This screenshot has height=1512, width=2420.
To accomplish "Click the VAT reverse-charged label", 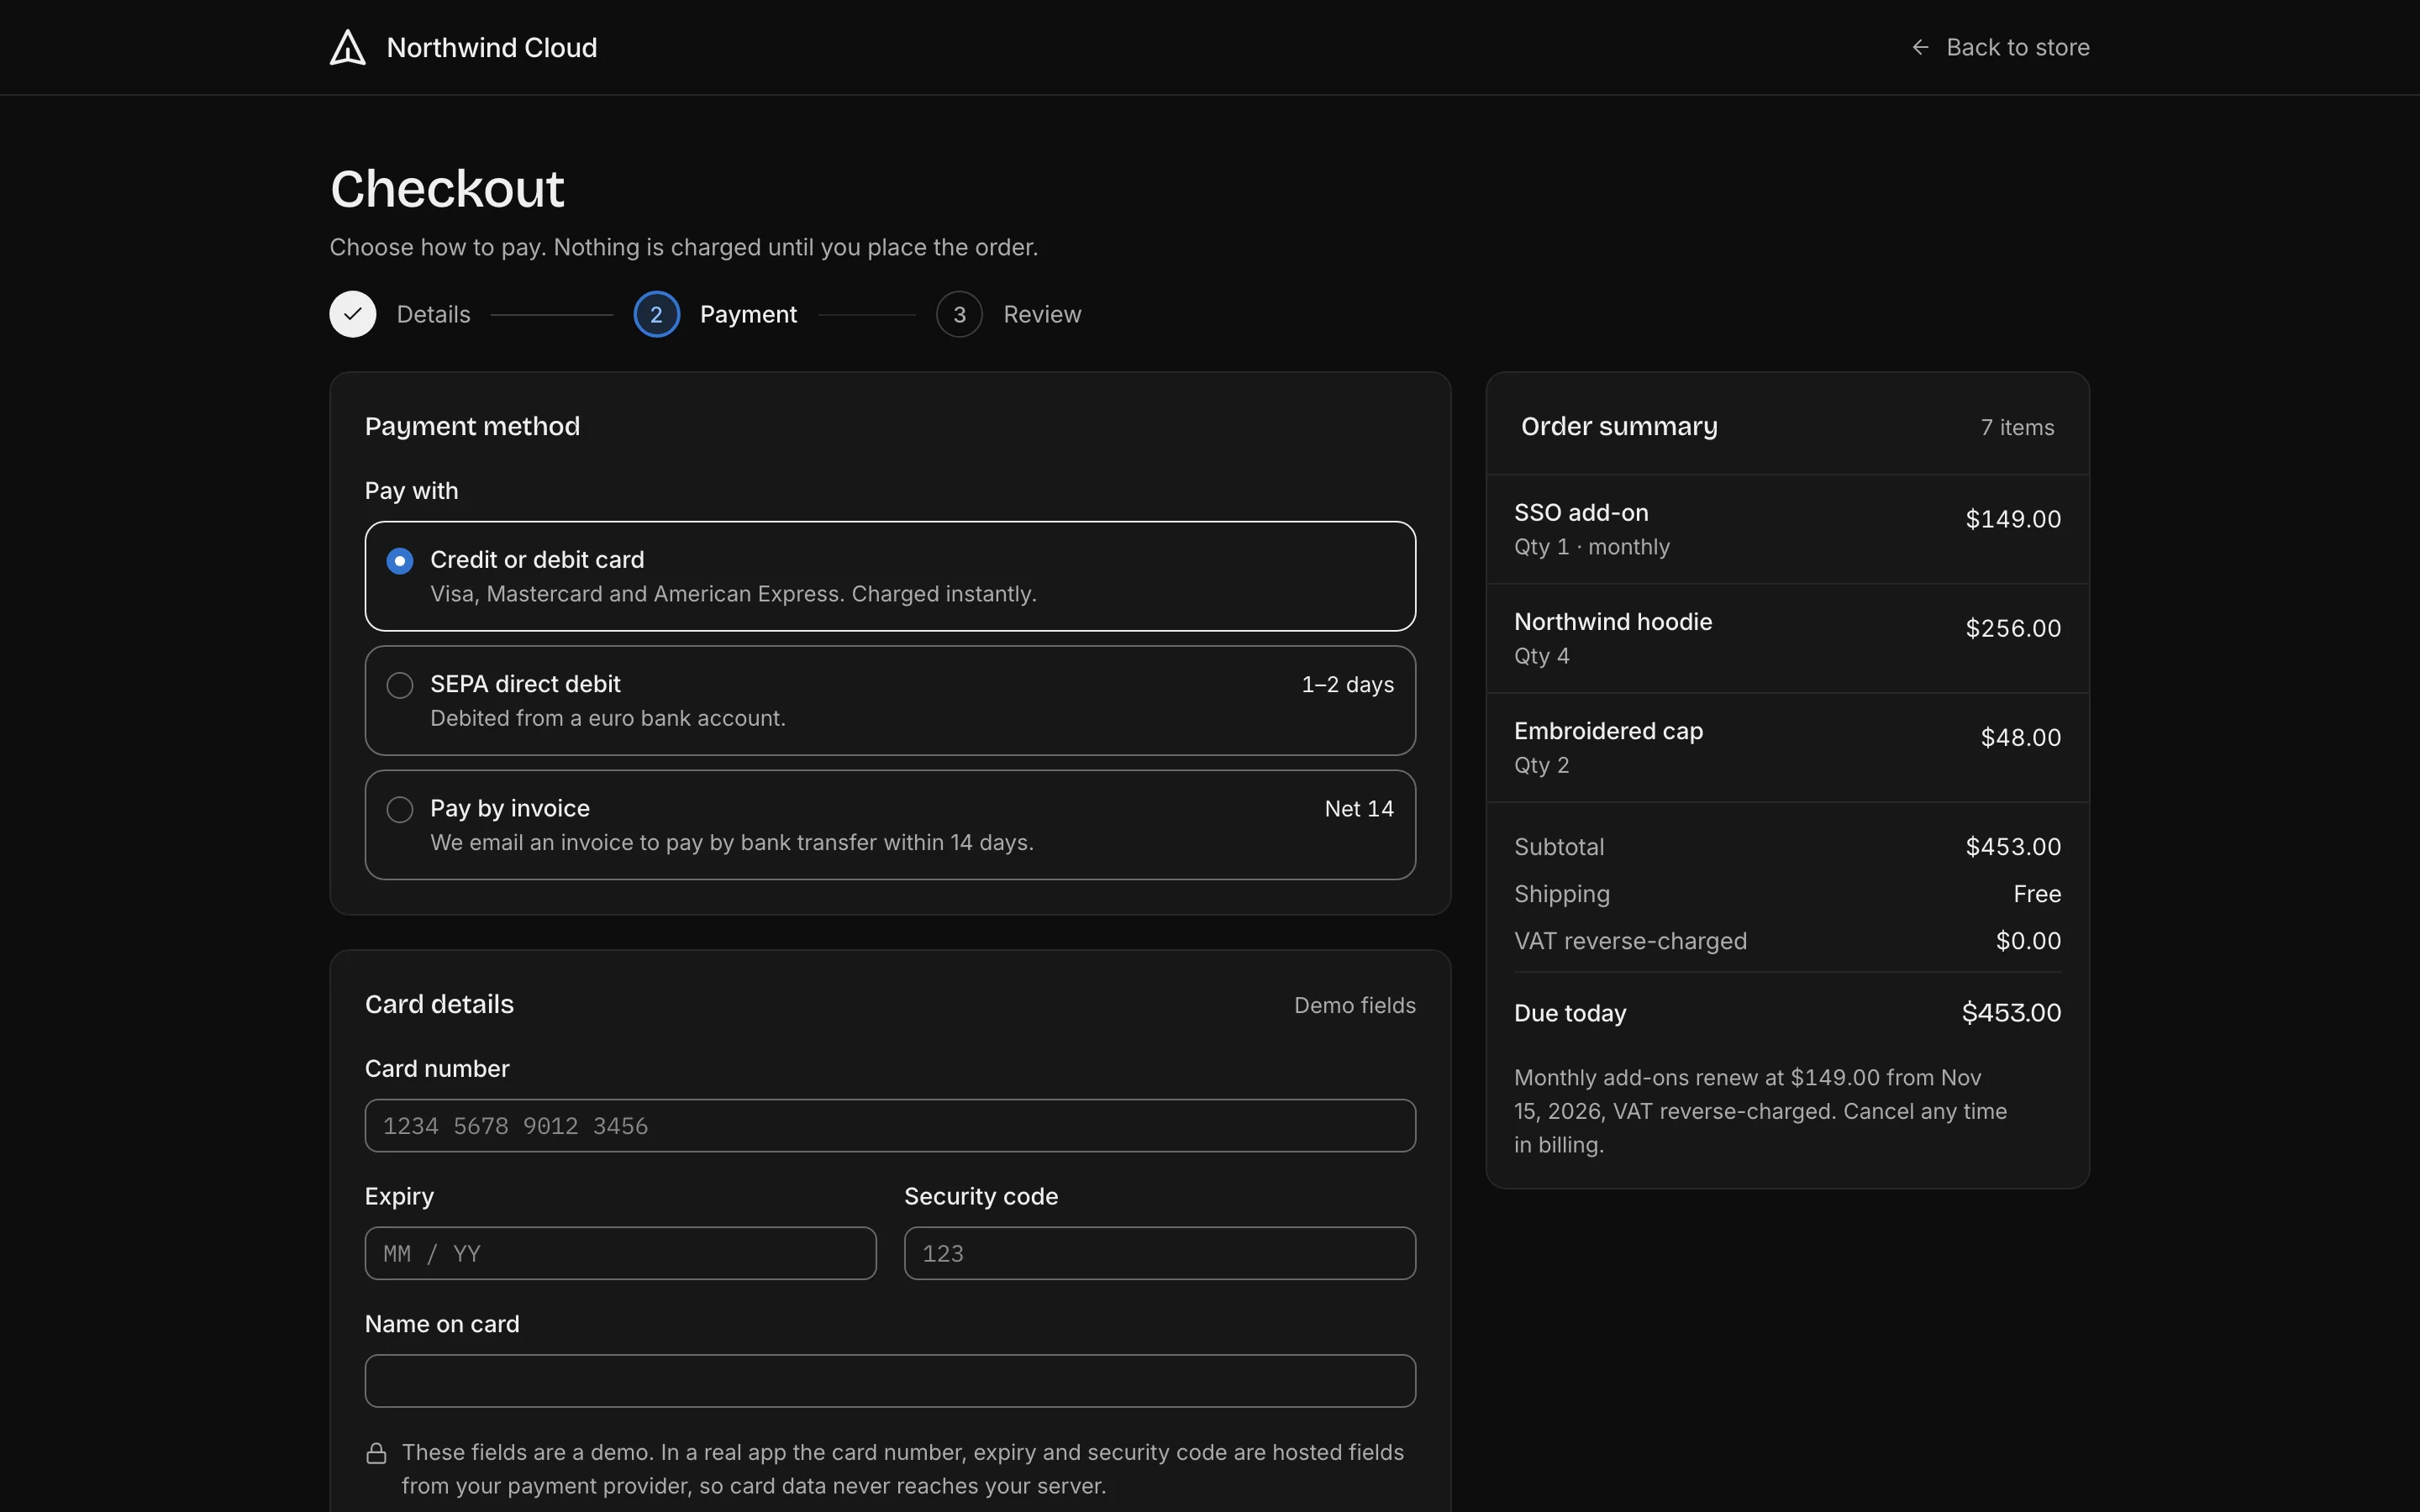I will coord(1630,941).
